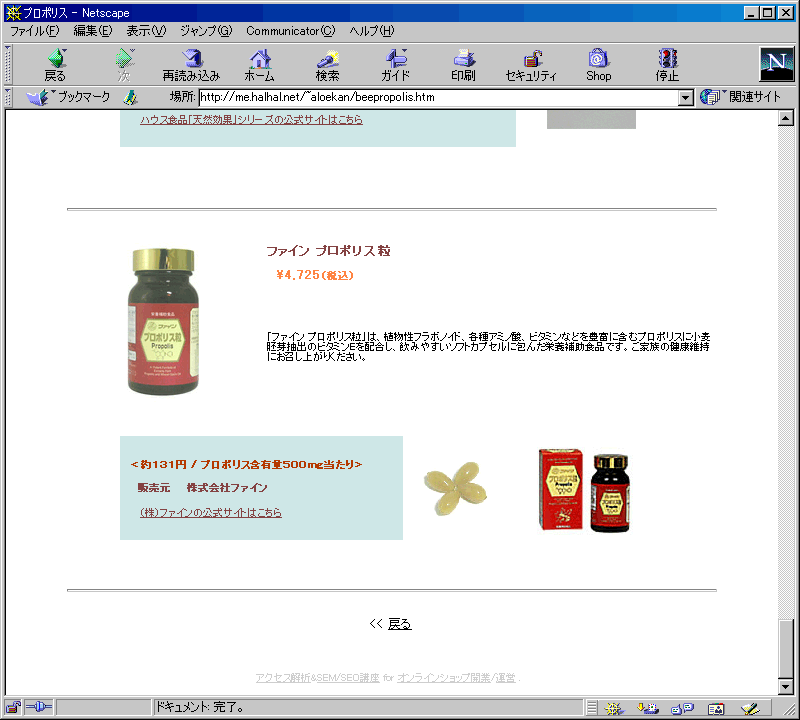800x720 pixels.
Task: Open Navigator from the component bar
Action: [x=614, y=708]
